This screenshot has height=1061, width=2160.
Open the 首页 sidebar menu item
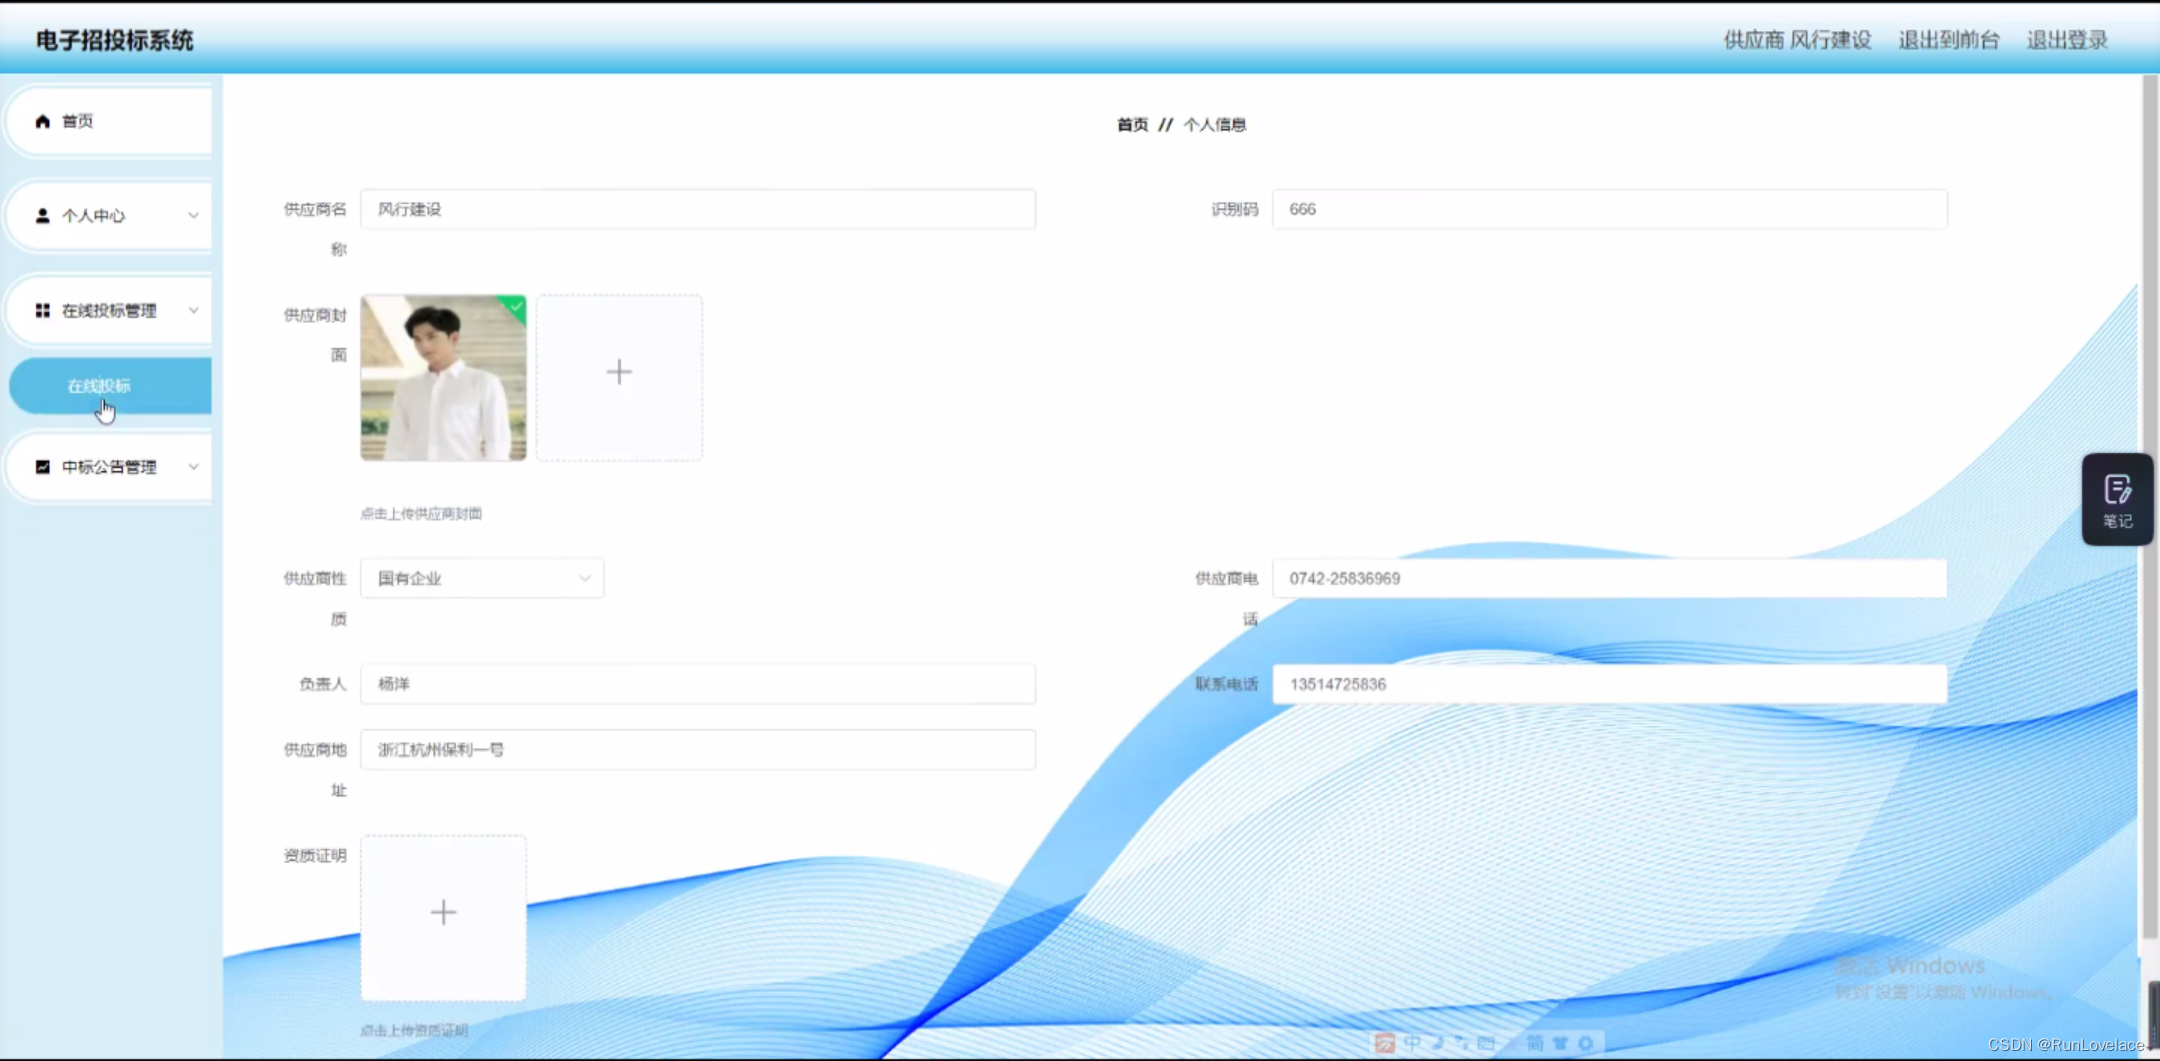coord(108,121)
